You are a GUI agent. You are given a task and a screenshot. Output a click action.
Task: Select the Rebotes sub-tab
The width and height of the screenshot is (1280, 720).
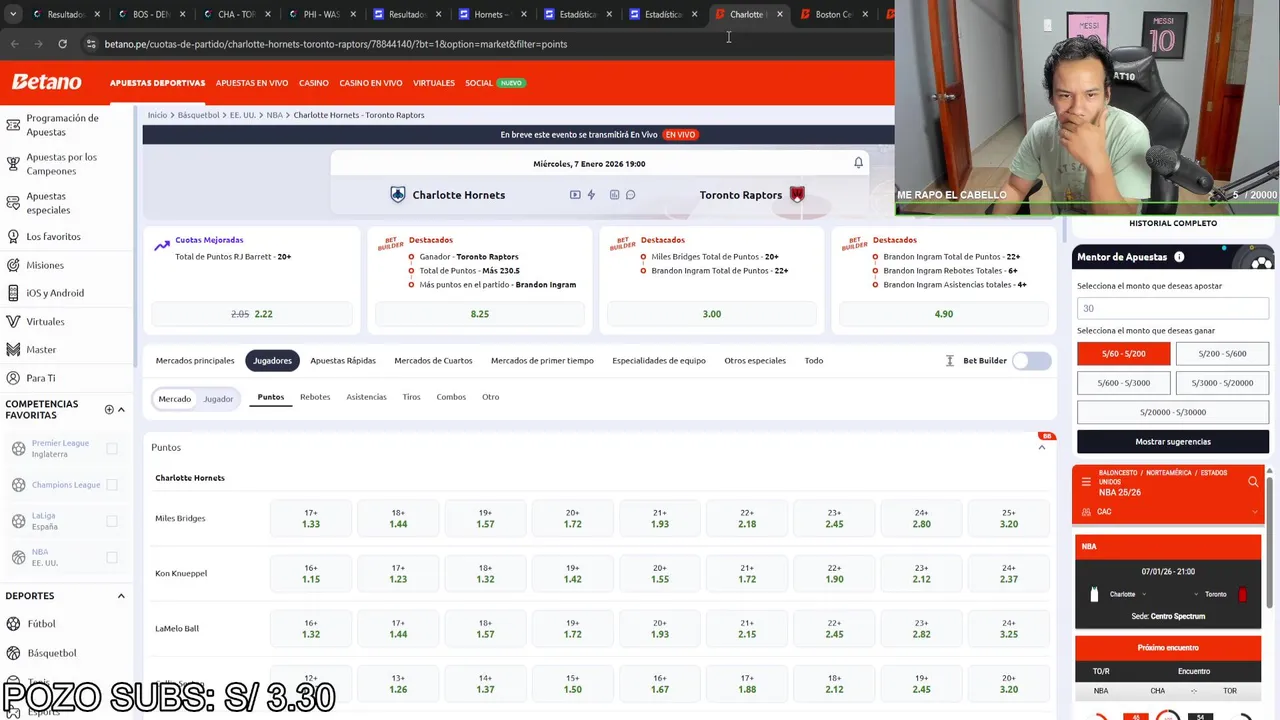[315, 397]
